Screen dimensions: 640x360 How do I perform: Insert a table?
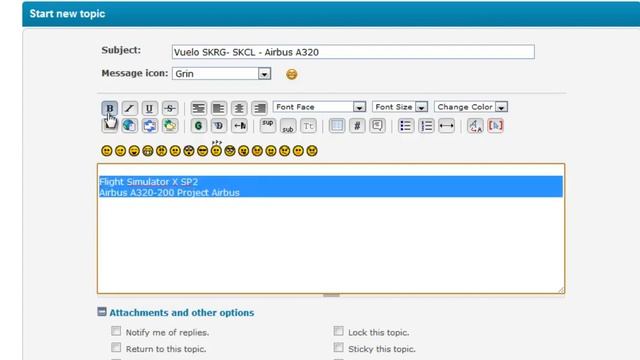tap(337, 126)
